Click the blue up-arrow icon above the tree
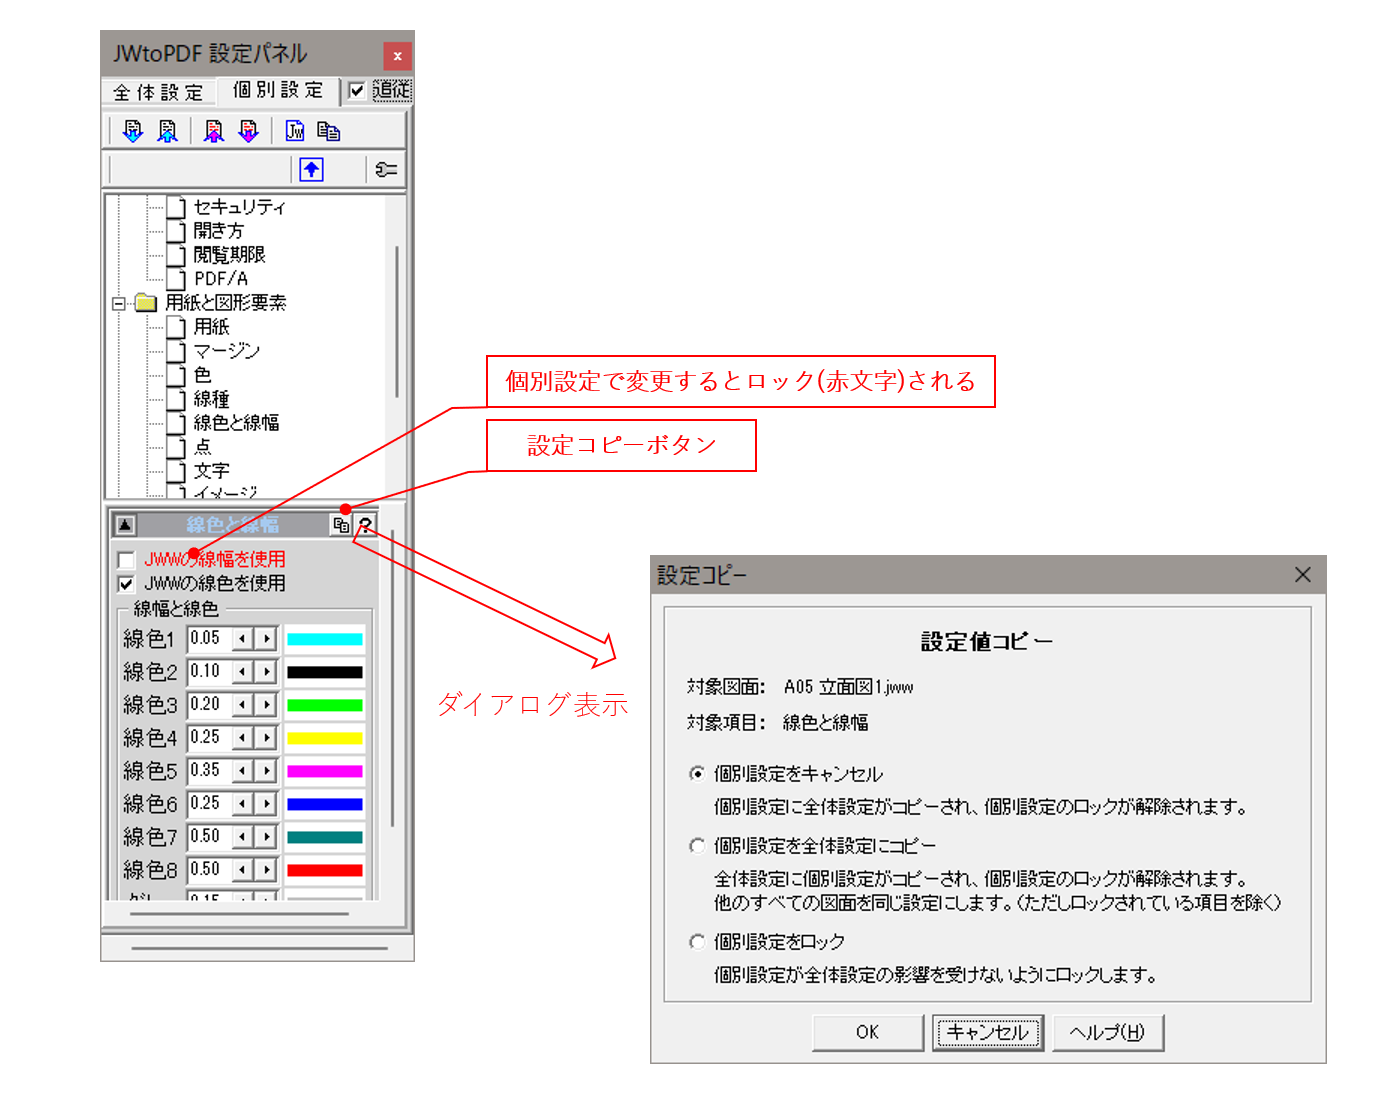The height and width of the screenshot is (1101, 1374). [311, 169]
